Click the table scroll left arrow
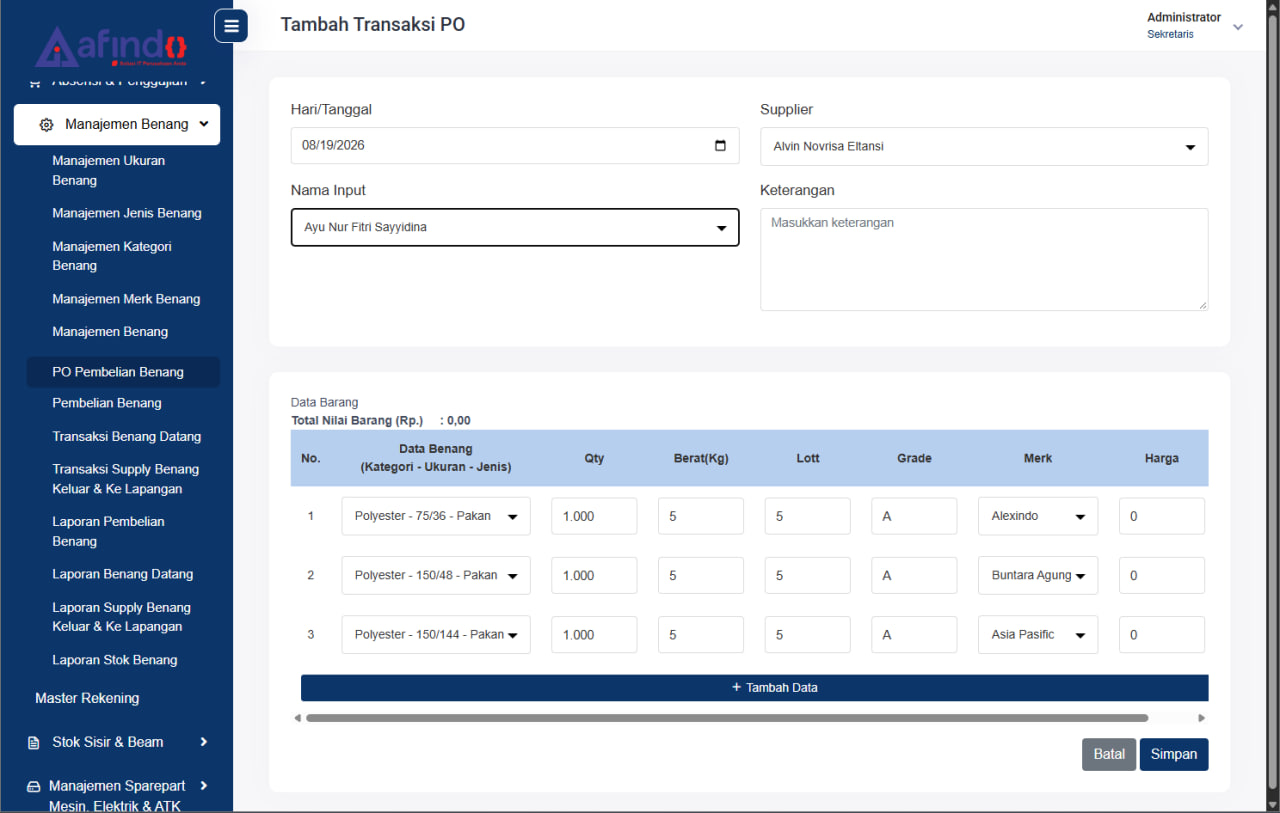This screenshot has width=1280, height=813. (x=297, y=718)
